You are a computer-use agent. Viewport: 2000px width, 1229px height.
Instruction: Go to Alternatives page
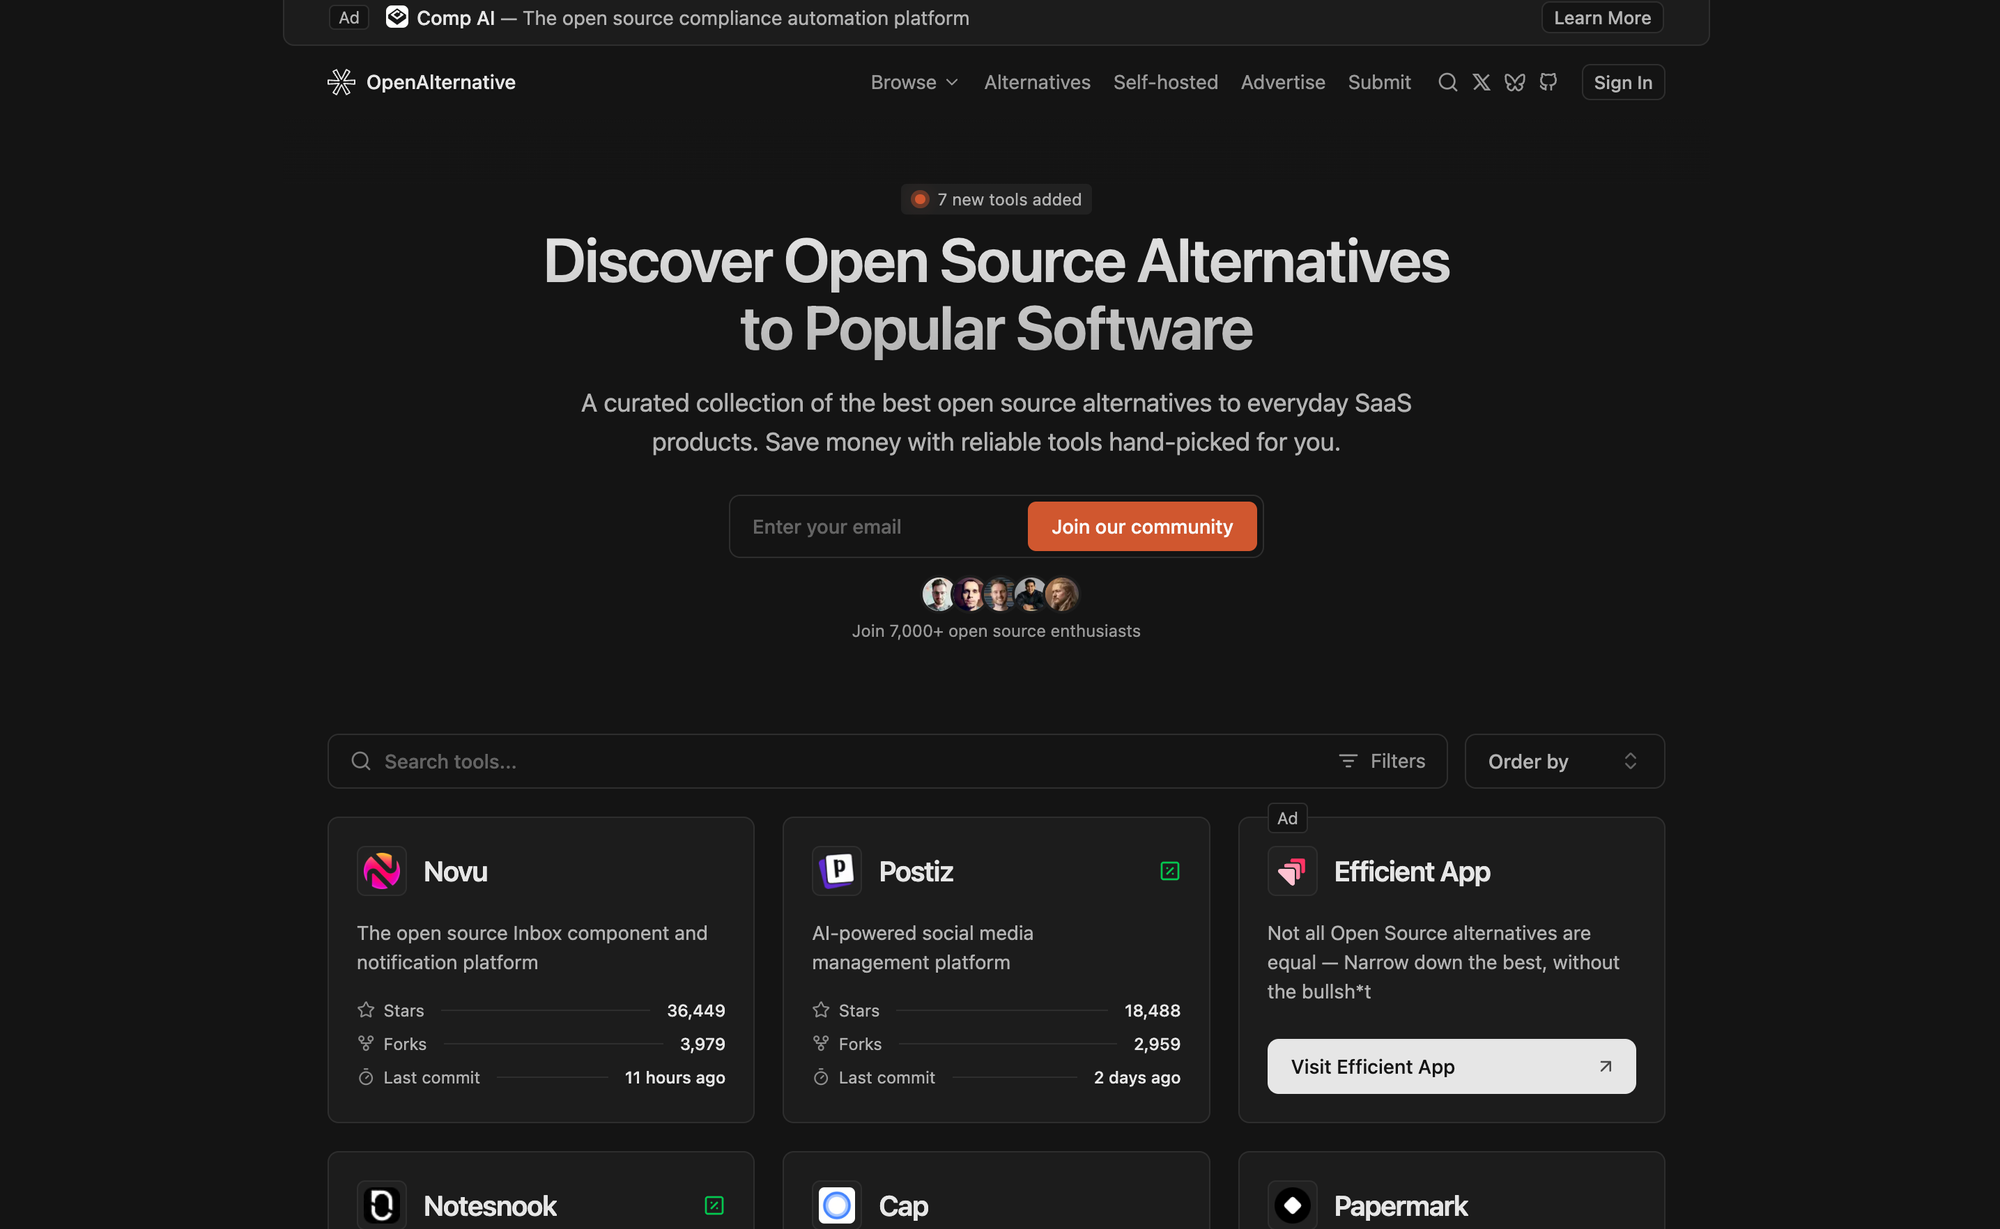tap(1037, 82)
